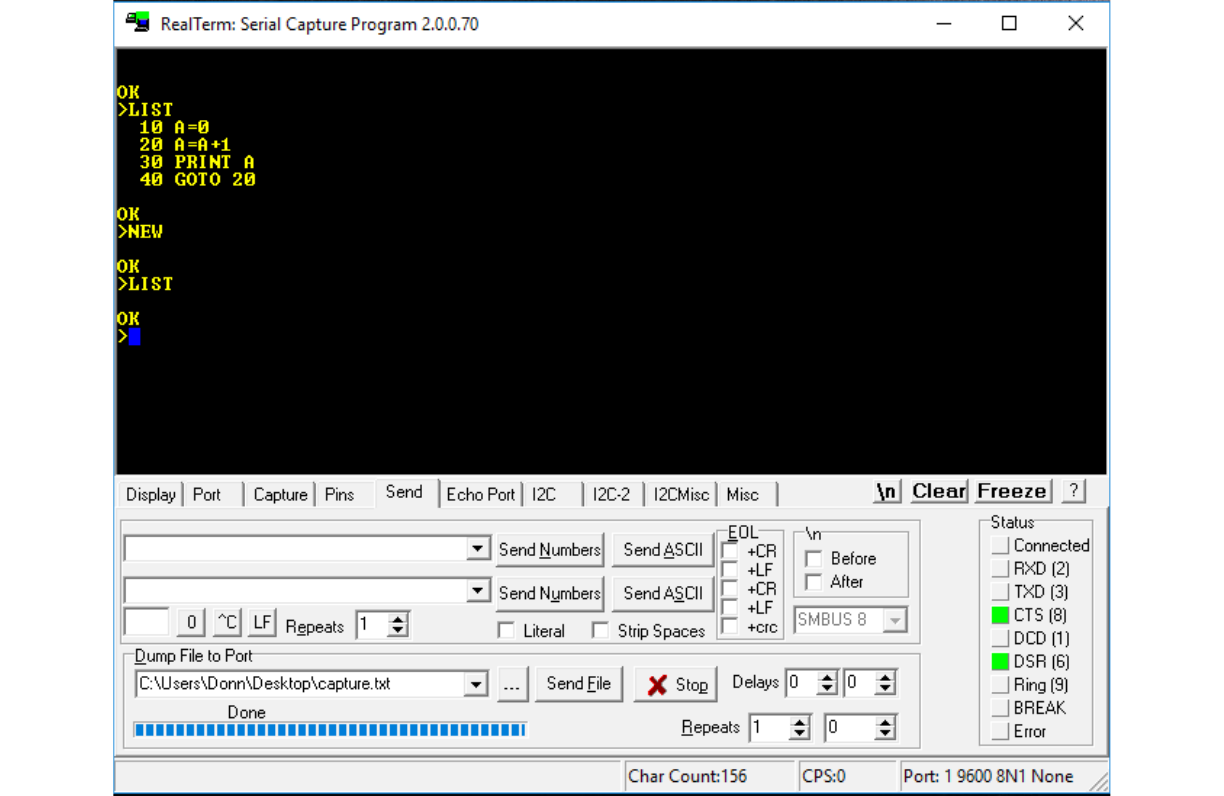Adjust dump file Repeats 1 stepper

799,728
